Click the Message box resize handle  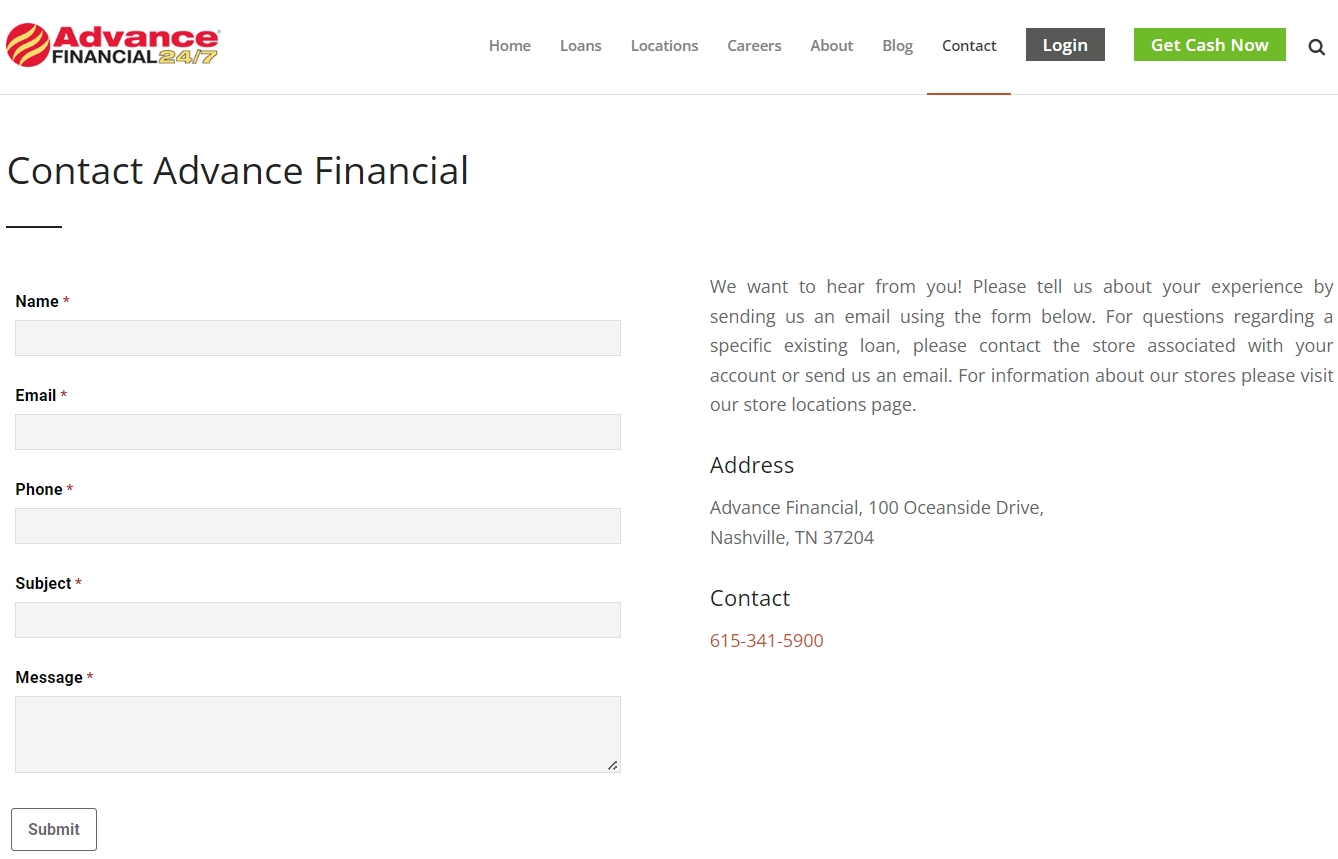613,766
